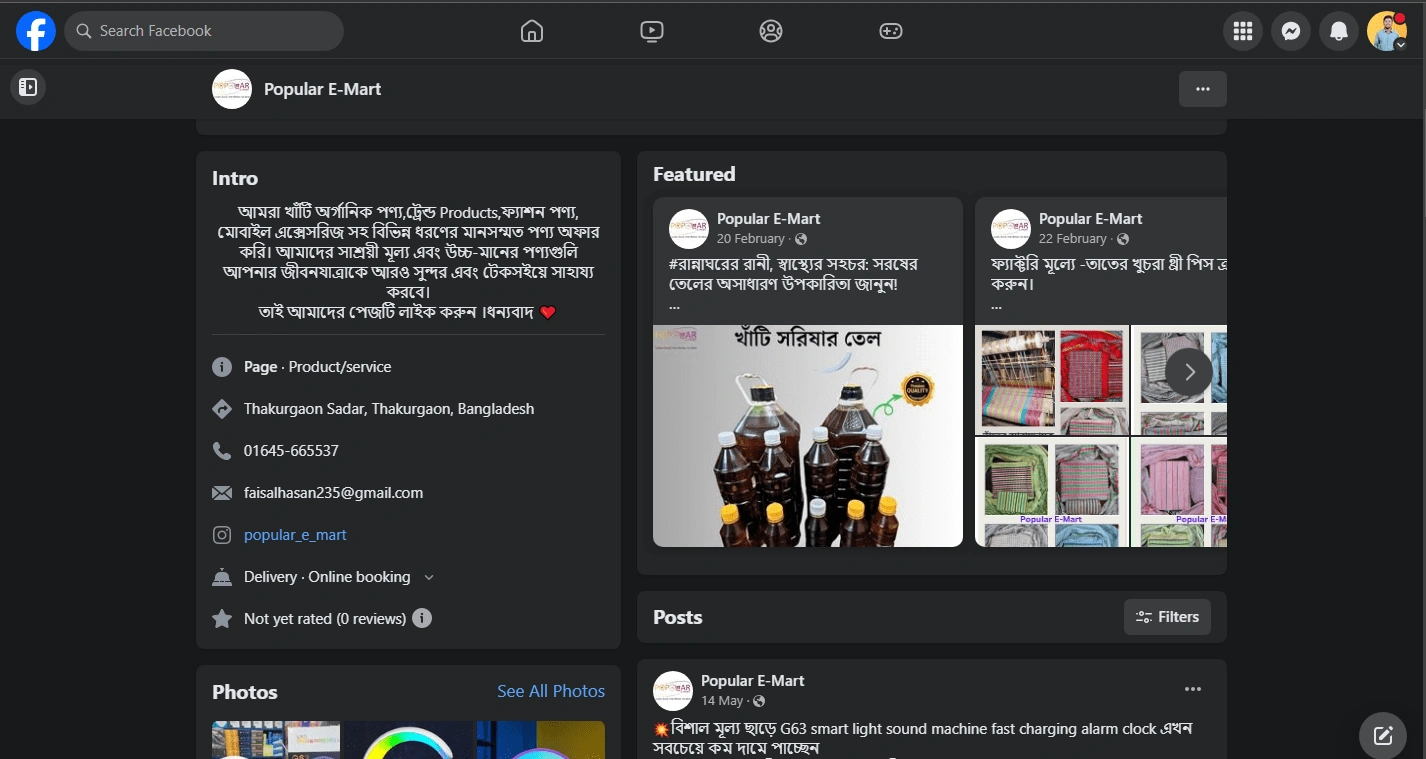
Task: Click the globe icon on 14 May post
Action: (759, 701)
